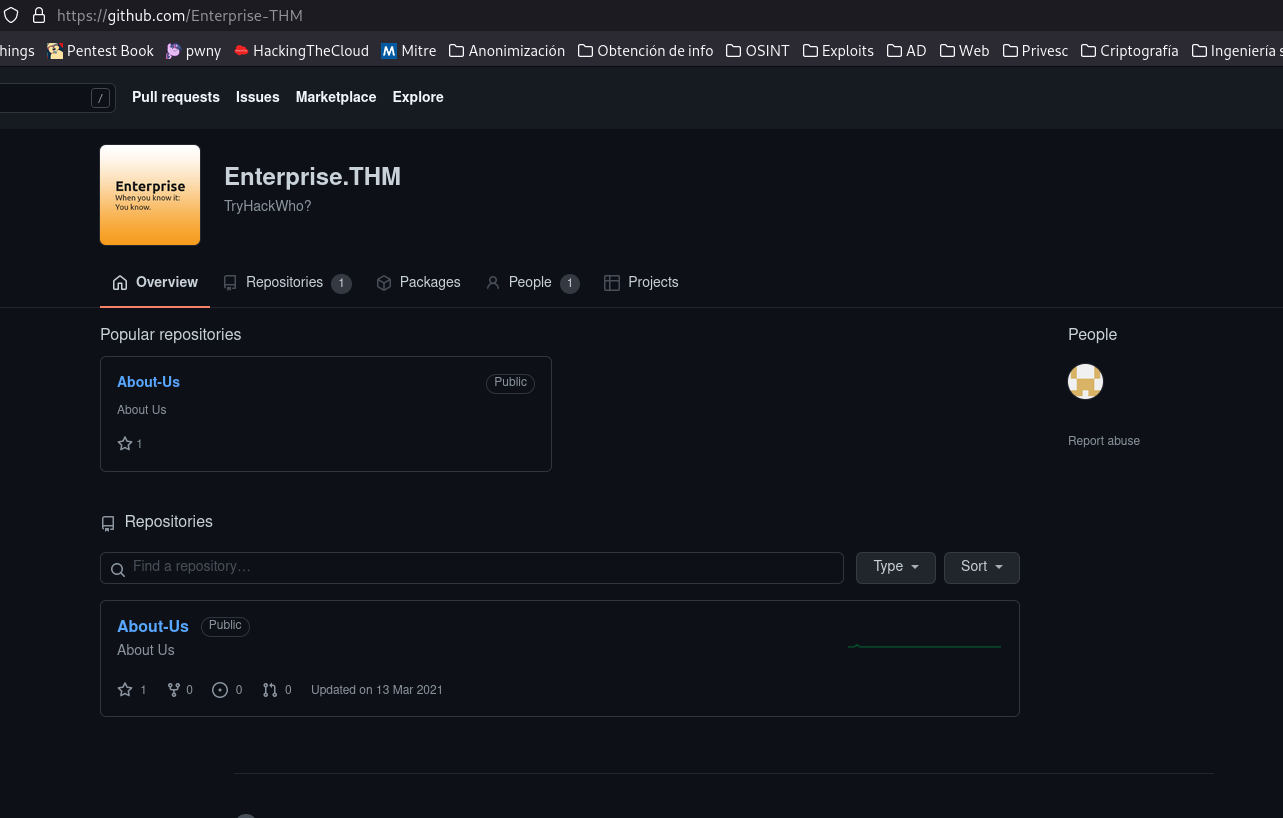Expand the Criptografía bookmark folder
The height and width of the screenshot is (818, 1283).
1130,50
